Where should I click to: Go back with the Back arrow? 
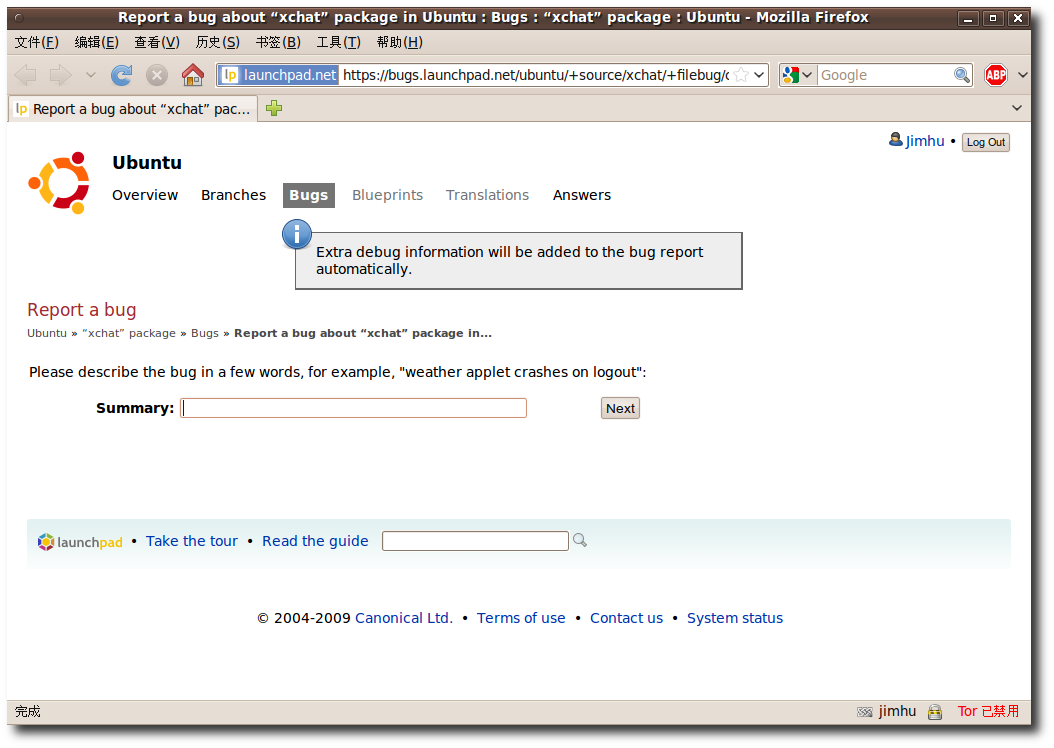(x=26, y=75)
